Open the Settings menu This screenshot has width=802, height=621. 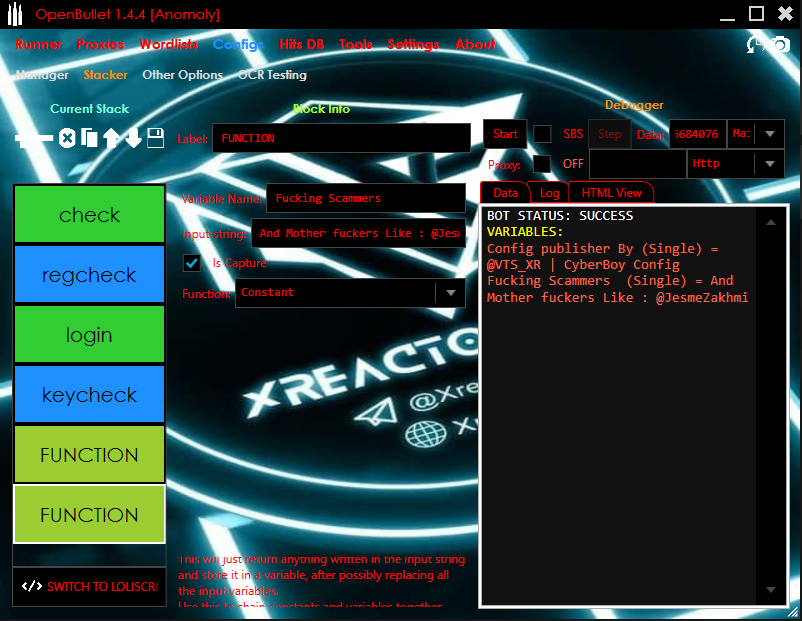click(413, 45)
